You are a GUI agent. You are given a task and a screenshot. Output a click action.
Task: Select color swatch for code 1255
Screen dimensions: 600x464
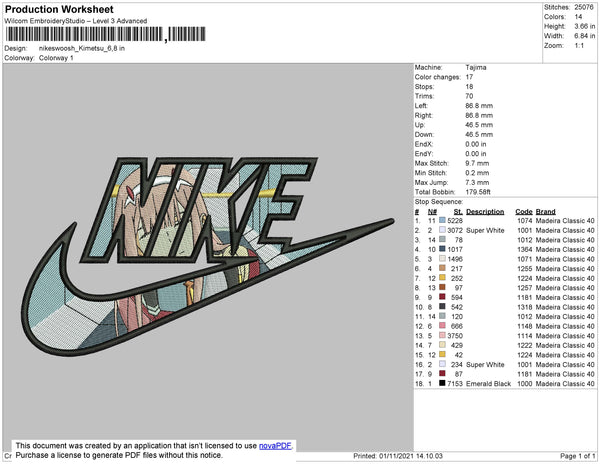point(442,268)
